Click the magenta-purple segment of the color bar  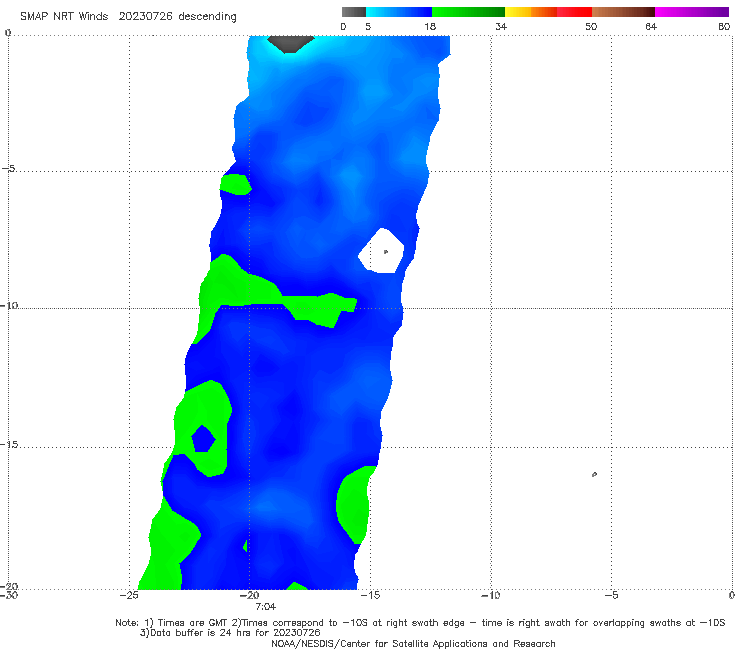click(x=692, y=12)
